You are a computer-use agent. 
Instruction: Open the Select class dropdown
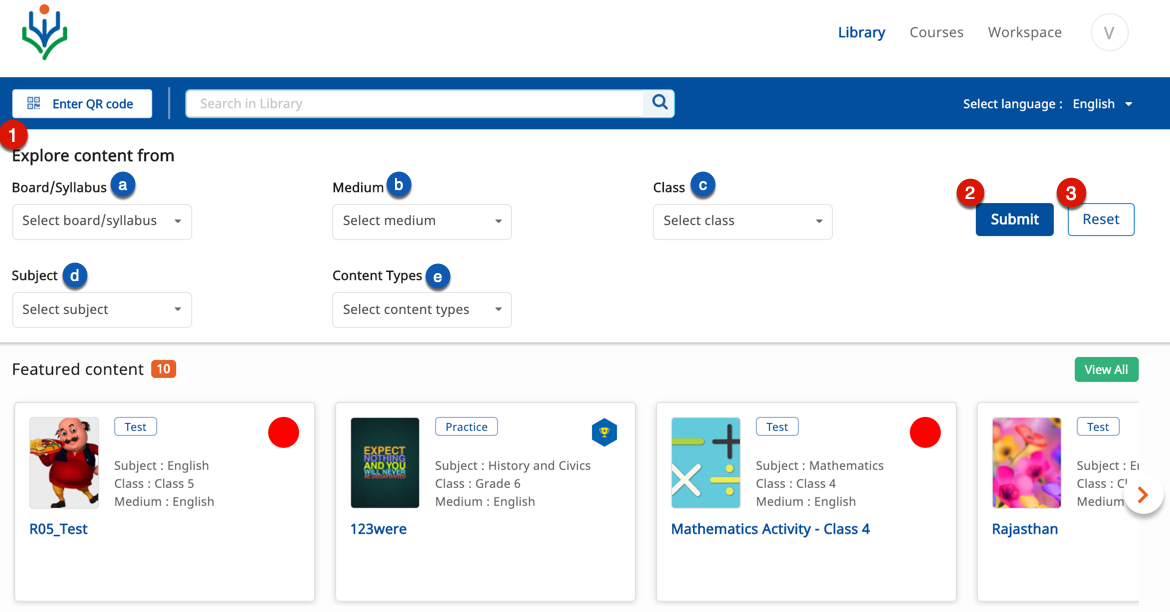click(x=742, y=221)
